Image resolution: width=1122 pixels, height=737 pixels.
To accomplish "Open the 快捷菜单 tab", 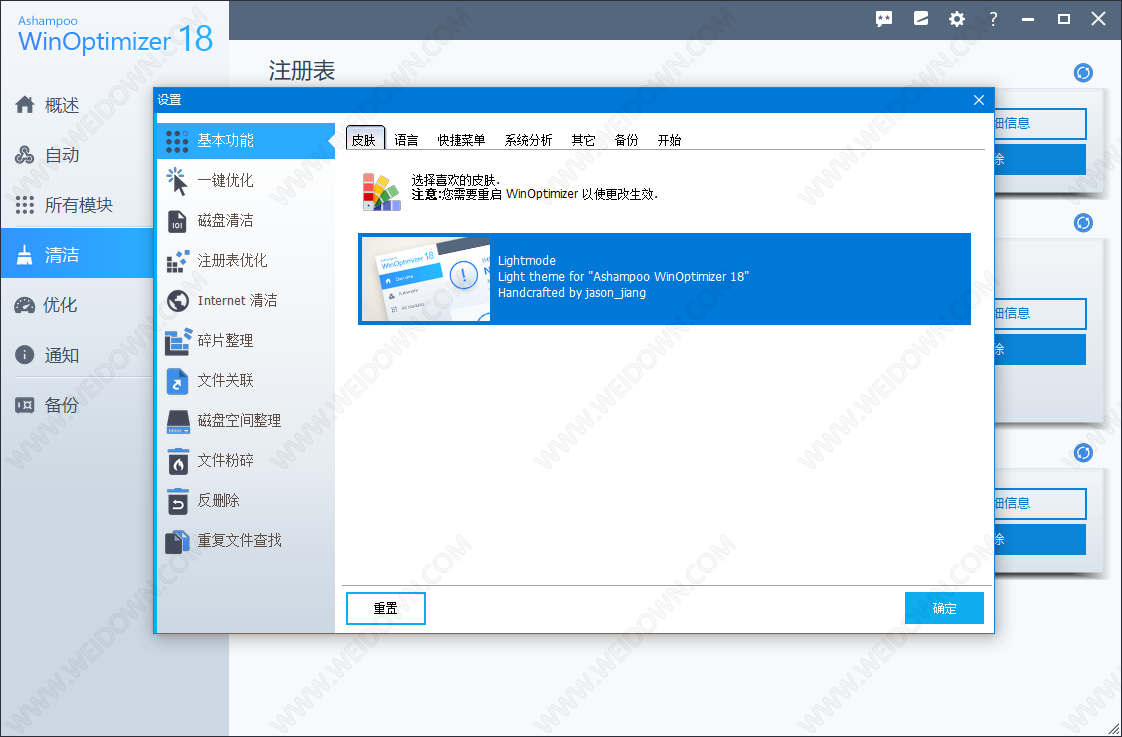I will tap(462, 140).
